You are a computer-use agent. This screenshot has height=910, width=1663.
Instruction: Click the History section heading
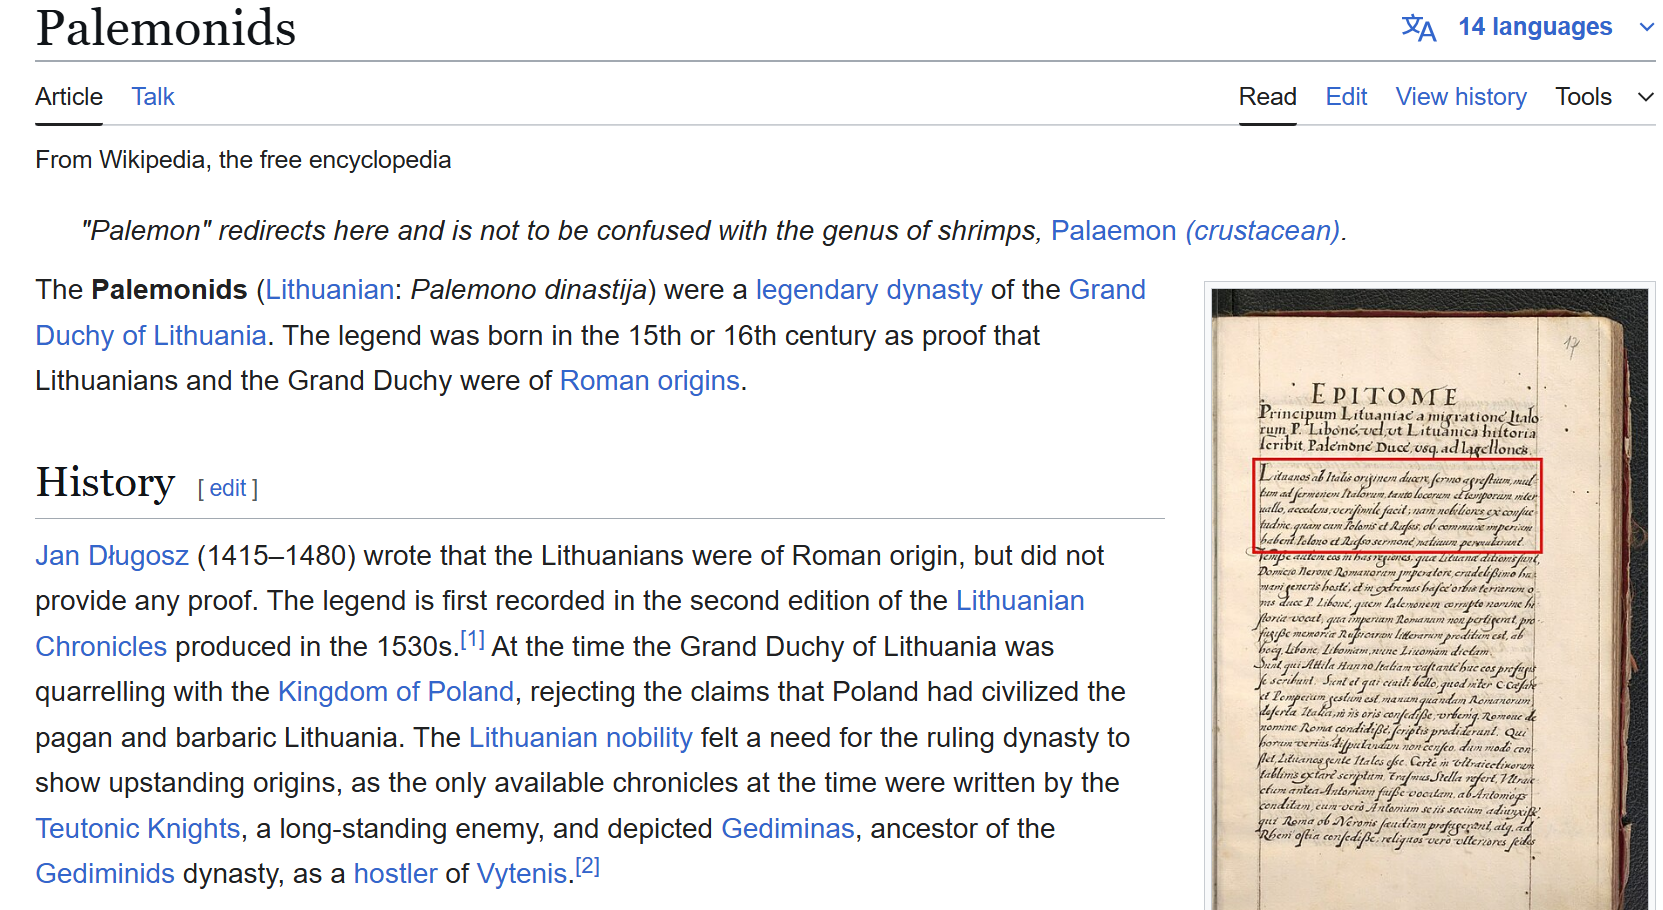pos(105,483)
